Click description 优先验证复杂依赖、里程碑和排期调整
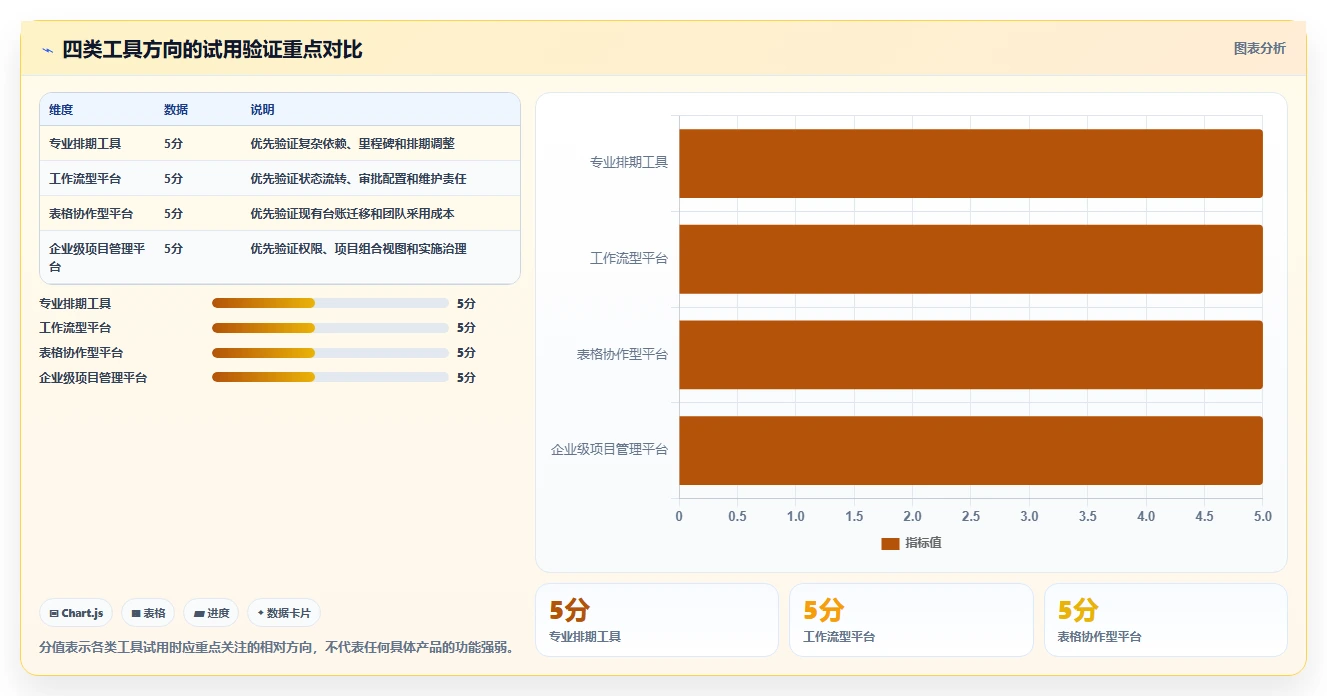This screenshot has width=1327, height=696. (x=352, y=144)
